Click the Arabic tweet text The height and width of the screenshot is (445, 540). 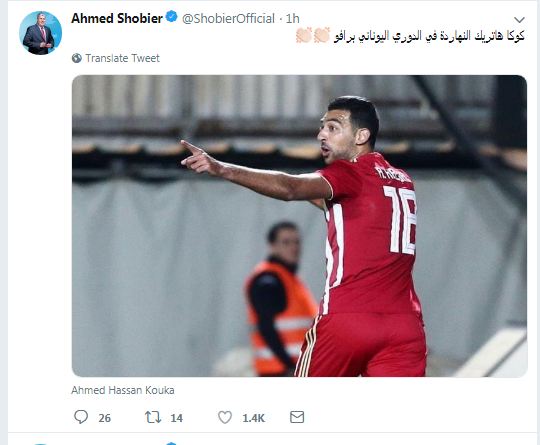(x=429, y=36)
